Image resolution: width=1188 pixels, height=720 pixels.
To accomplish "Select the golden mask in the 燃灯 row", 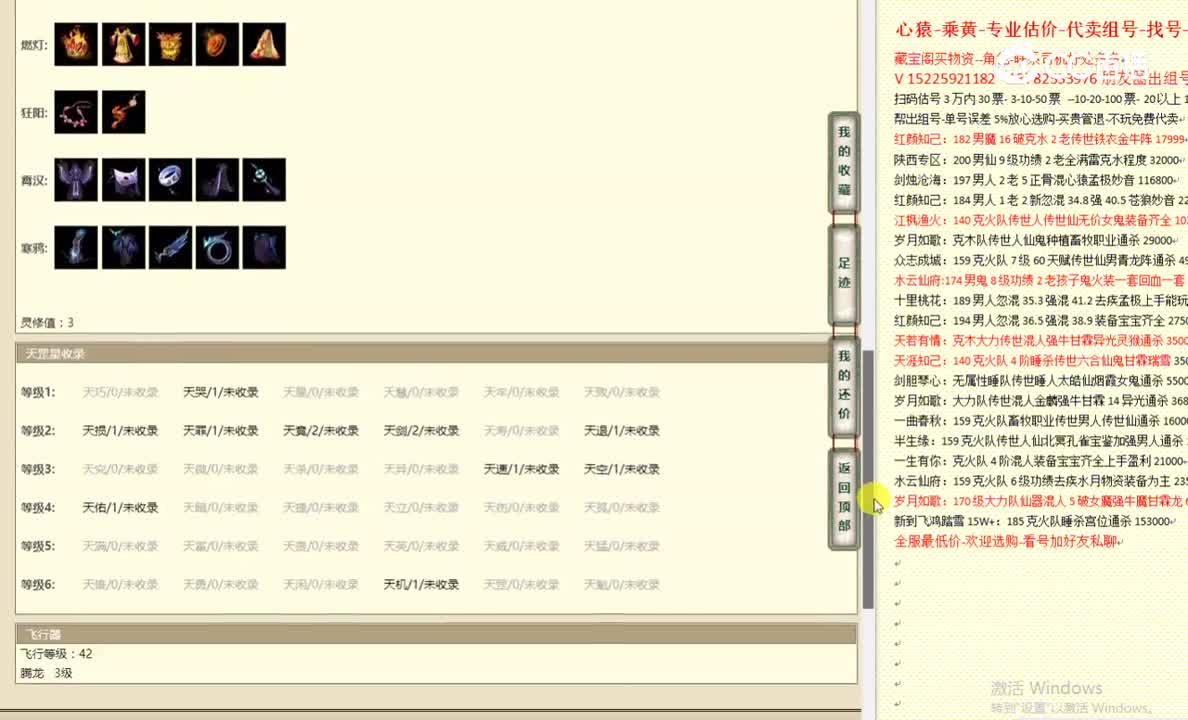I will coord(170,44).
